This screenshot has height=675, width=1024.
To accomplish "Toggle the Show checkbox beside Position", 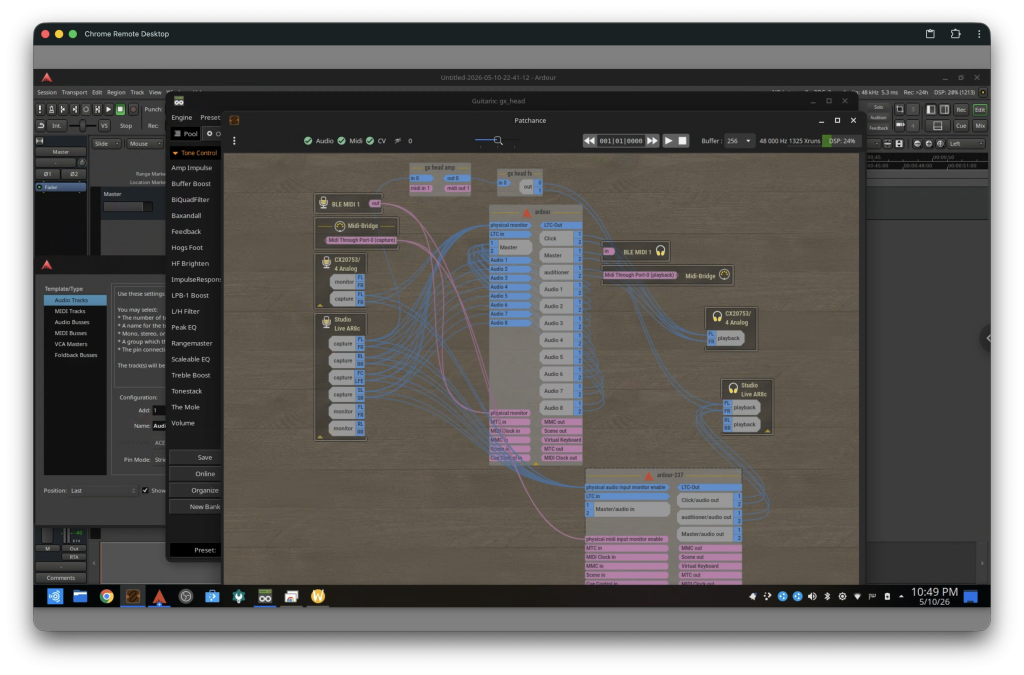I will [x=144, y=490].
